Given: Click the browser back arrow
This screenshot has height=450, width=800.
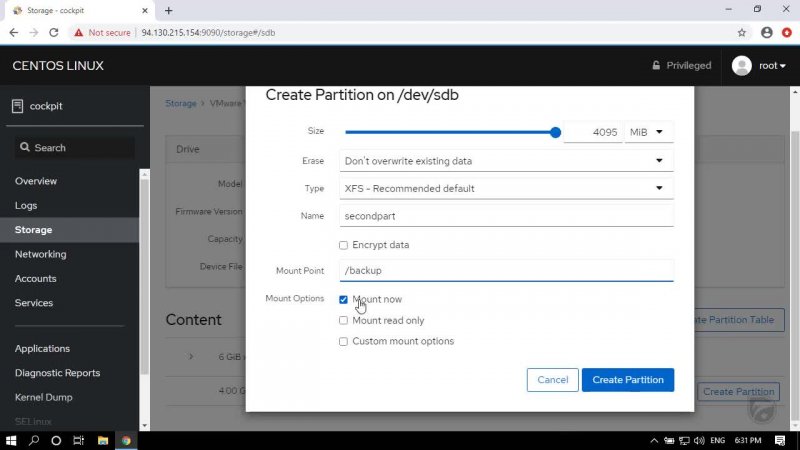Looking at the screenshot, I should click(x=14, y=32).
